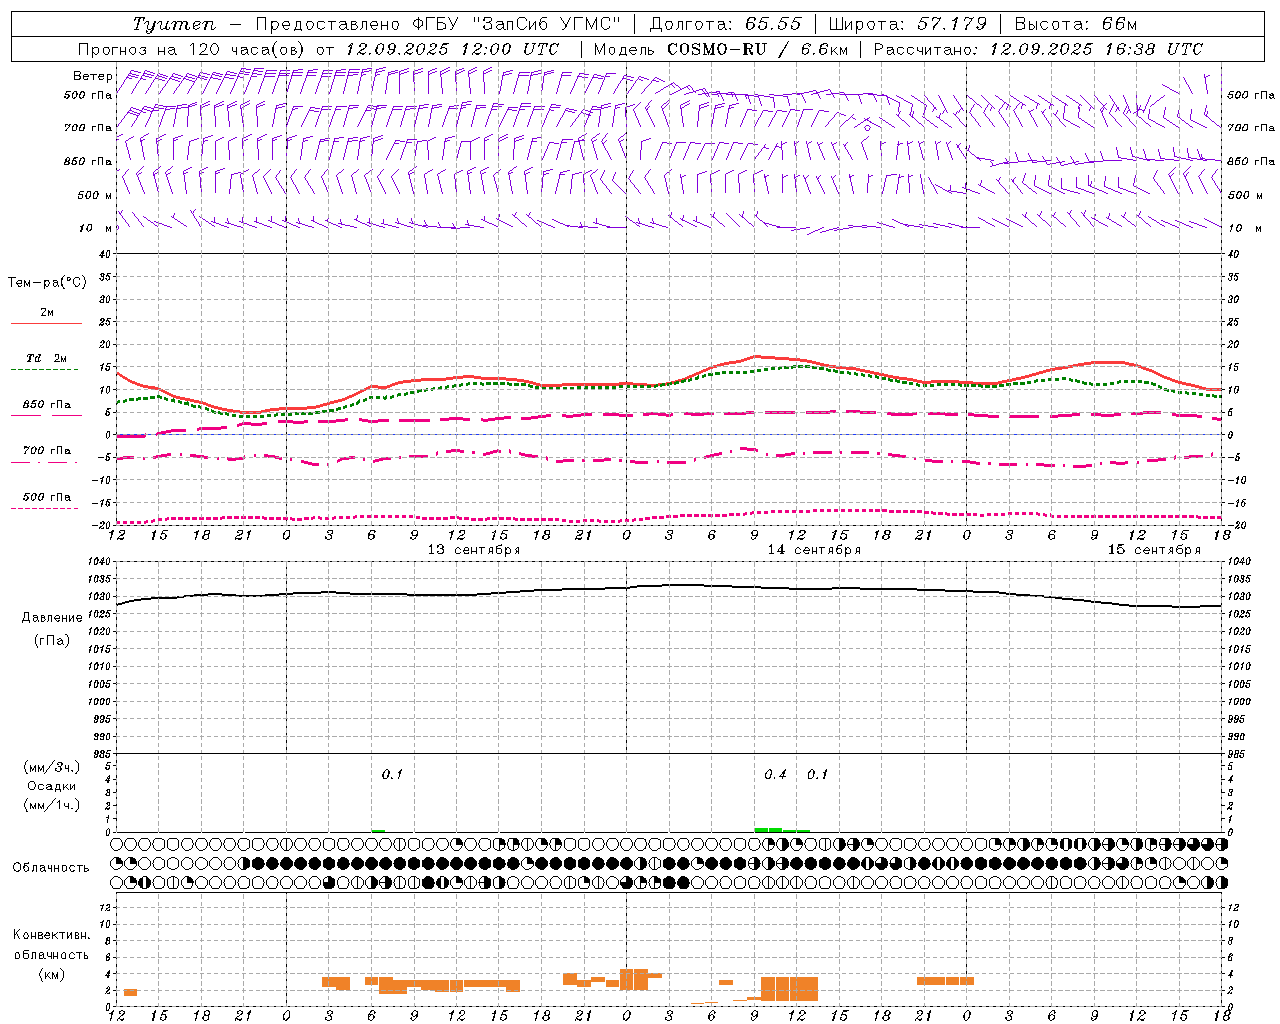Image resolution: width=1280 pixels, height=1024 pixels.
Task: Click the "Tyumen" station title
Action: (175, 24)
